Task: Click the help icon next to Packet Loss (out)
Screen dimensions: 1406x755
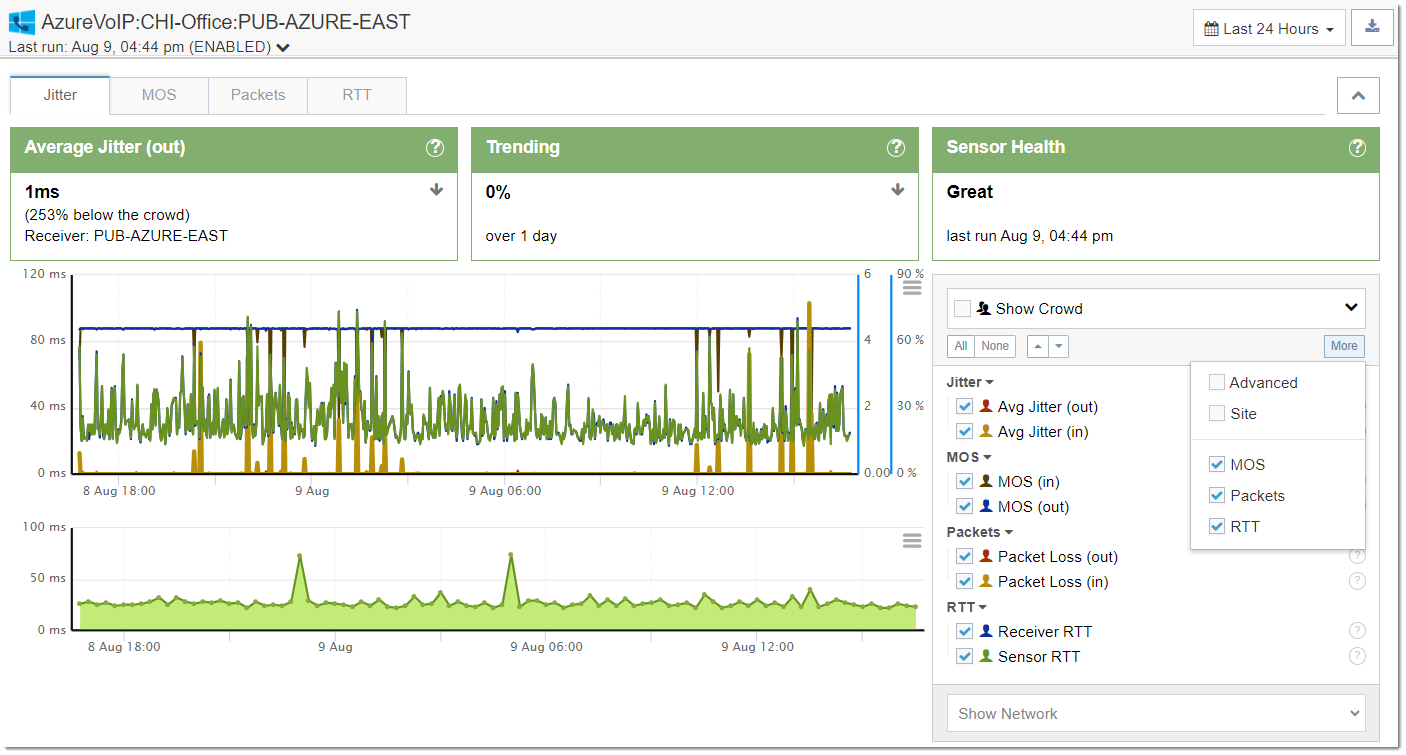Action: click(1357, 556)
